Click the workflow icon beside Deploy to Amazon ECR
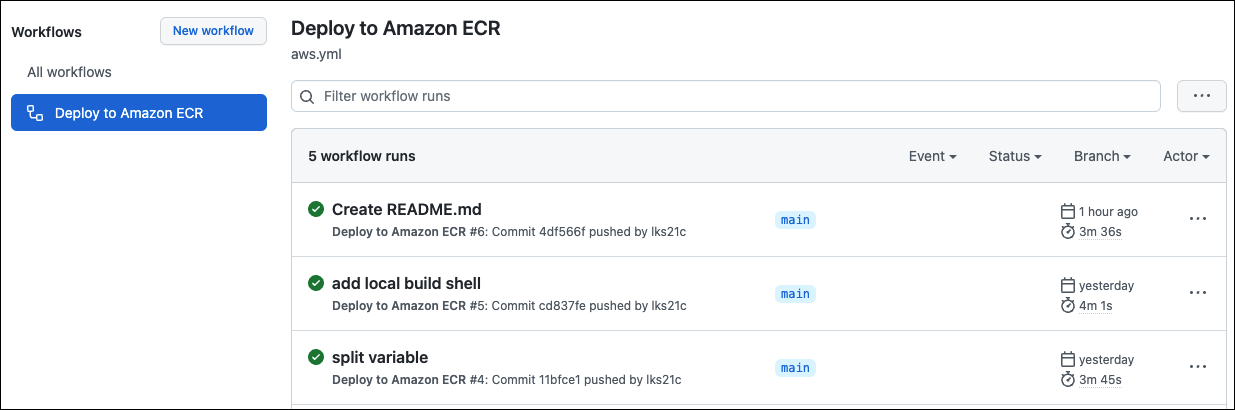 point(35,113)
